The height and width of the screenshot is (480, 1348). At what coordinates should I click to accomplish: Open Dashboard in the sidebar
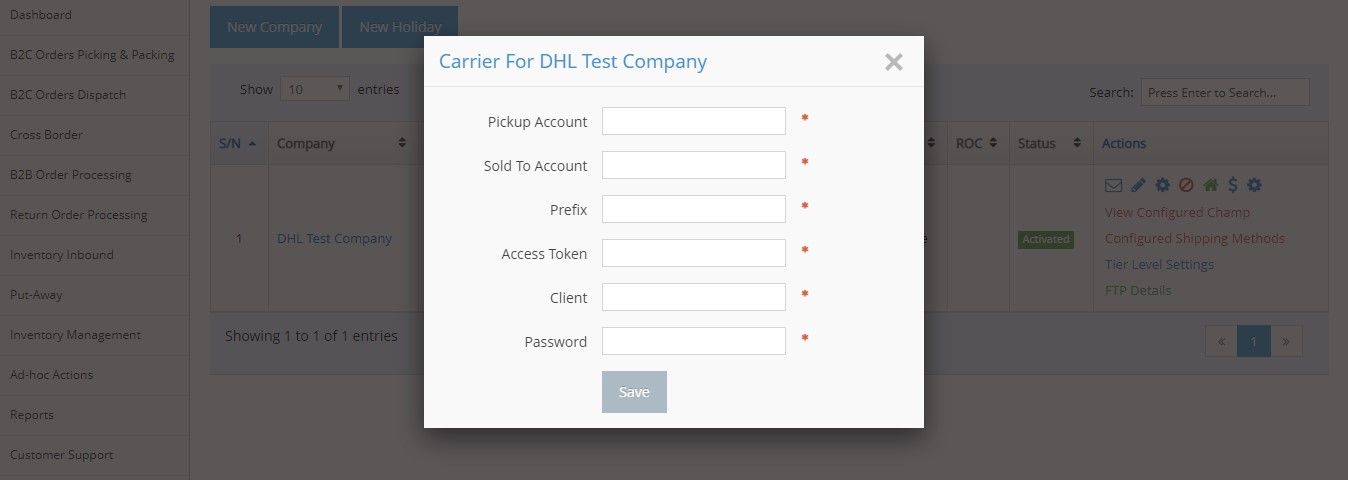click(94, 15)
